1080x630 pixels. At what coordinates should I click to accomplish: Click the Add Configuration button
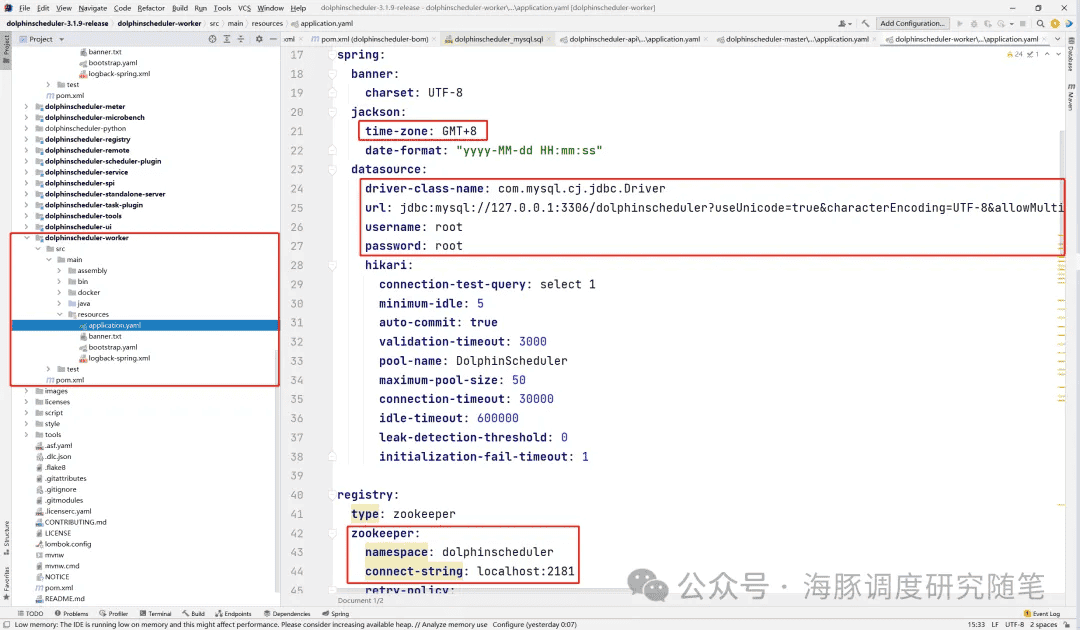coord(912,23)
